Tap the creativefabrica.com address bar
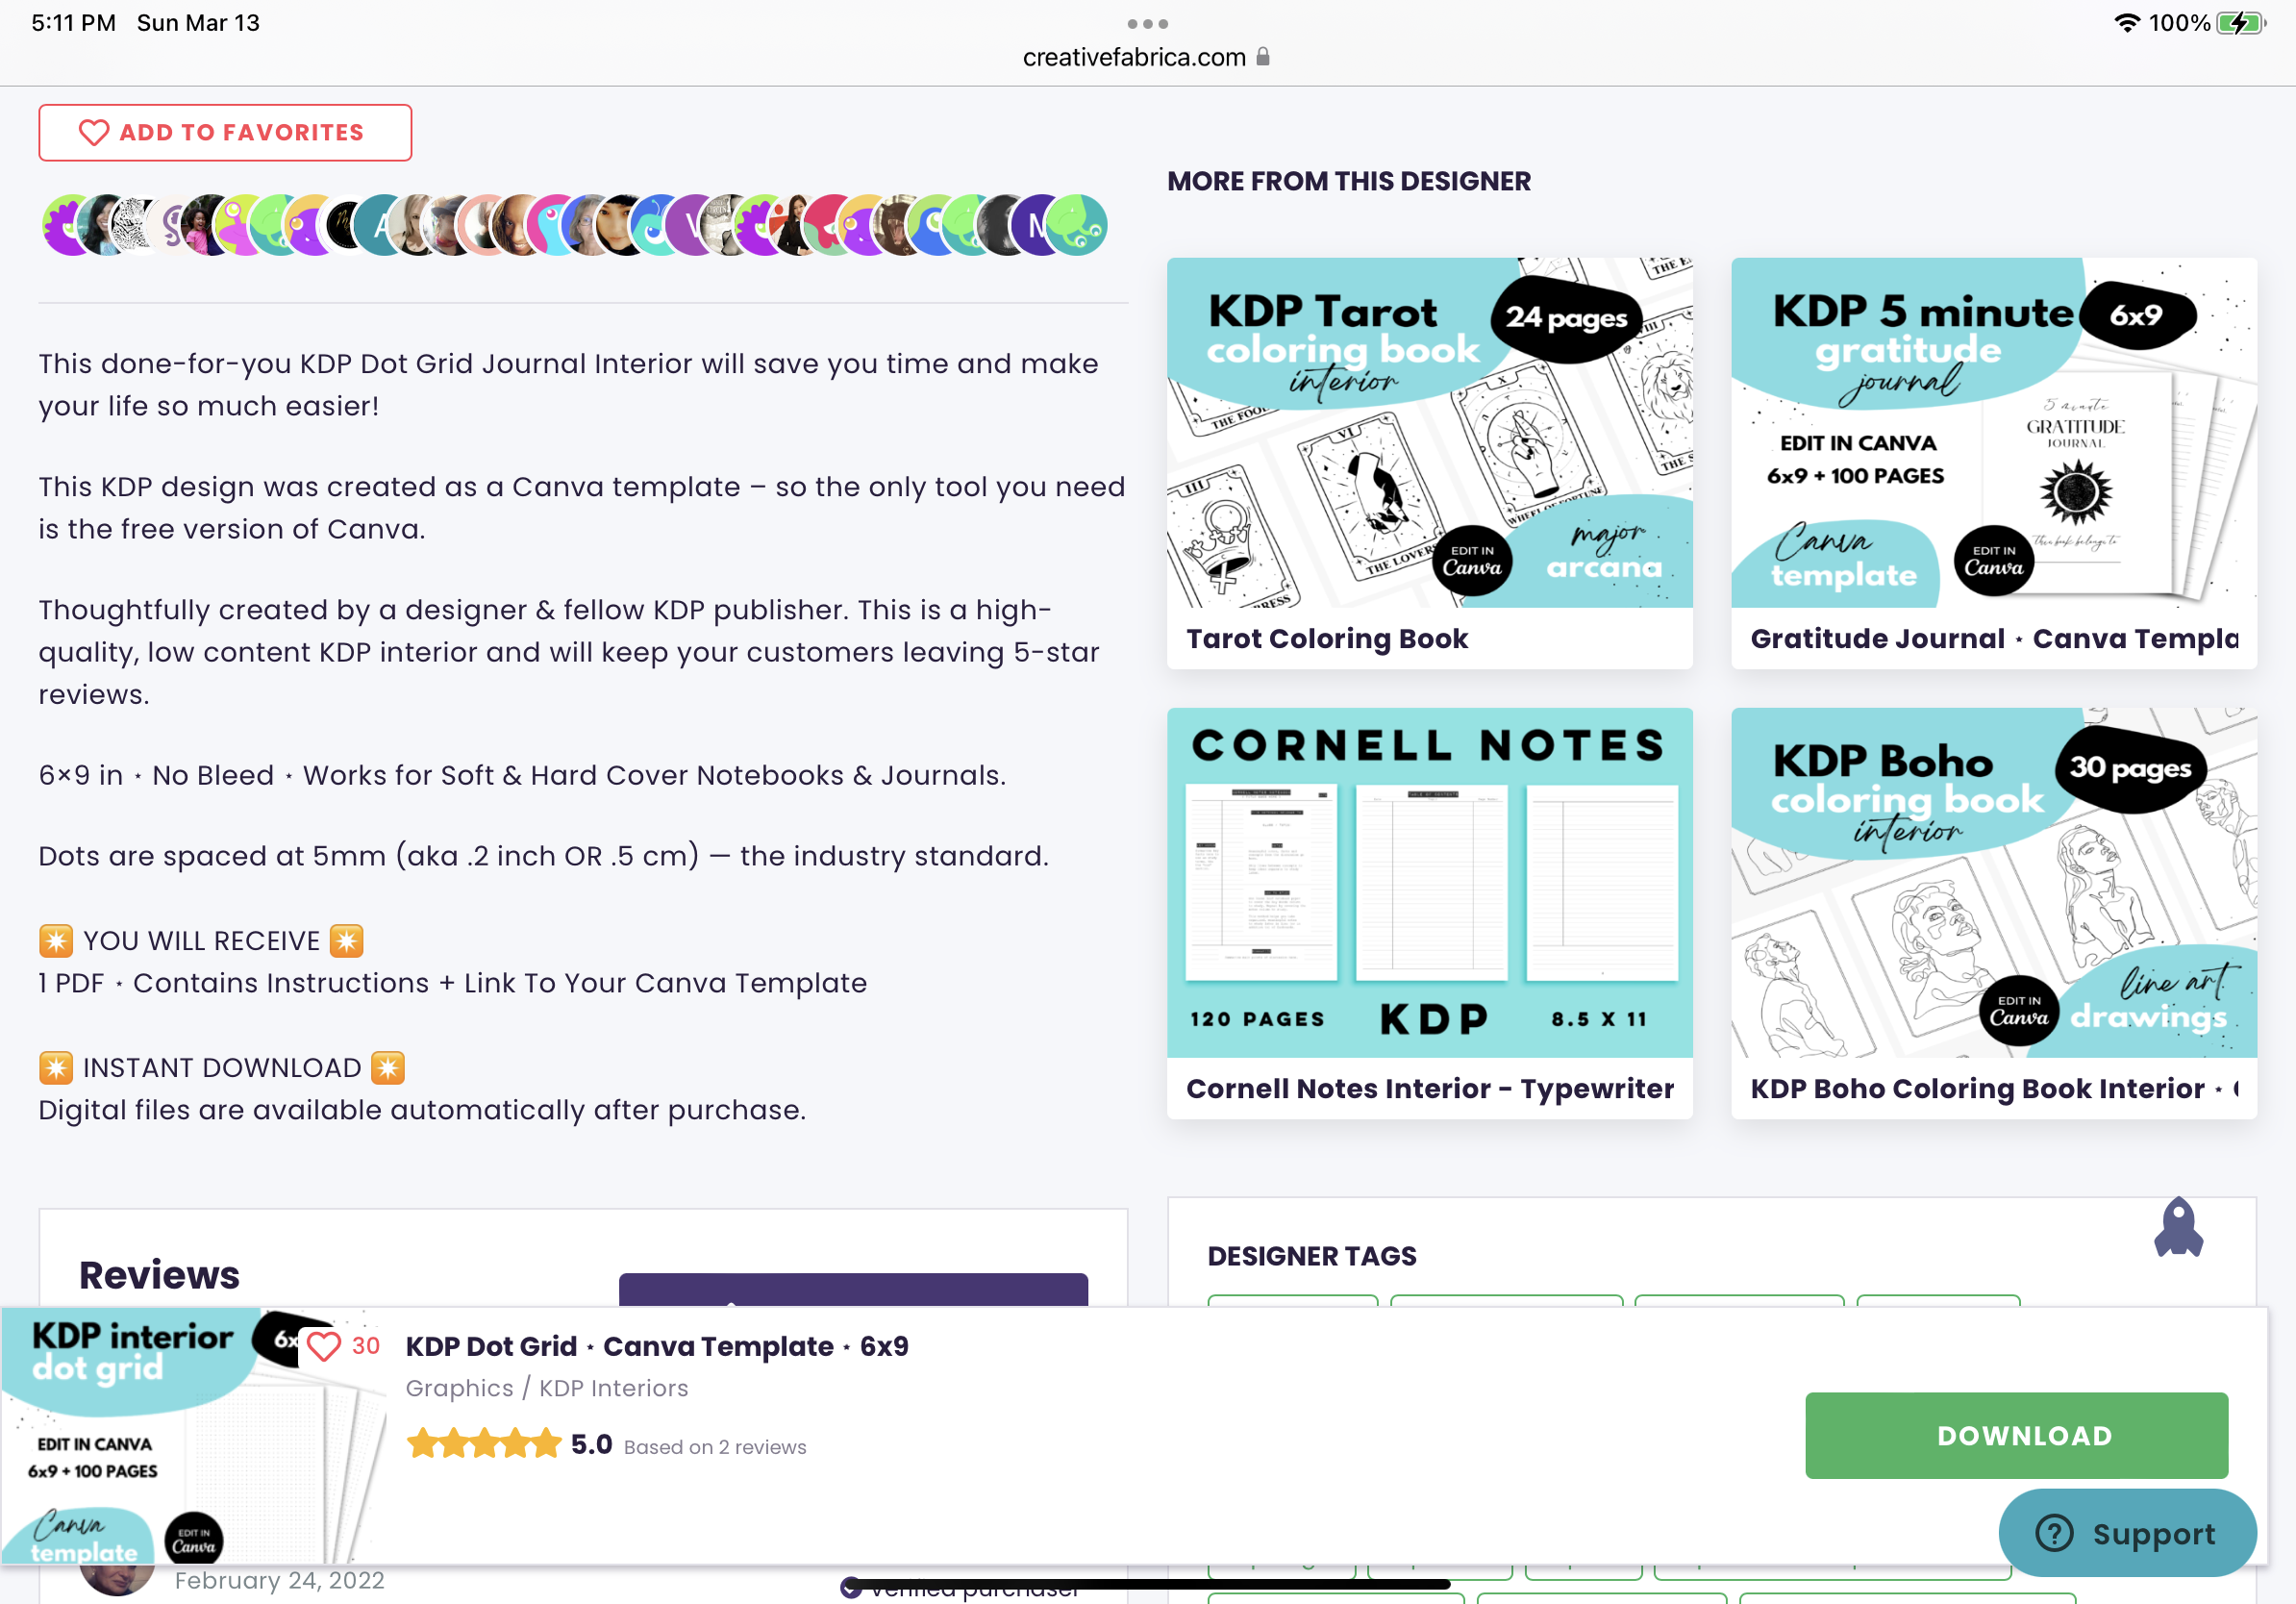Viewport: 2296px width, 1604px height. [x=1134, y=57]
